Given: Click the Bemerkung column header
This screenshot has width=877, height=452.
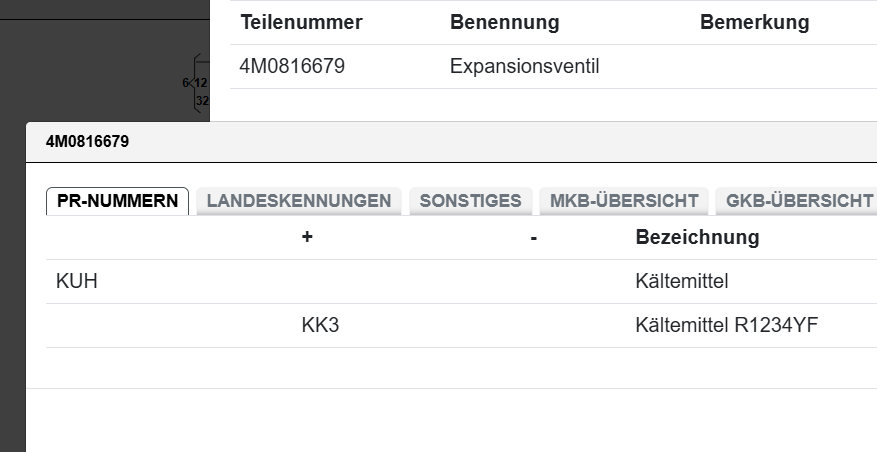Looking at the screenshot, I should click(754, 22).
